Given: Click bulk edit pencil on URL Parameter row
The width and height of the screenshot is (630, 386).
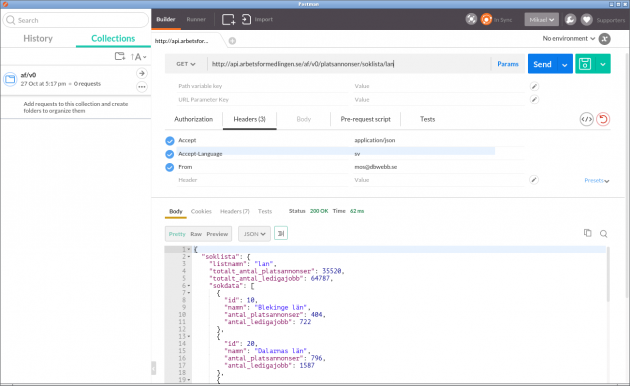Looking at the screenshot, I should click(534, 100).
